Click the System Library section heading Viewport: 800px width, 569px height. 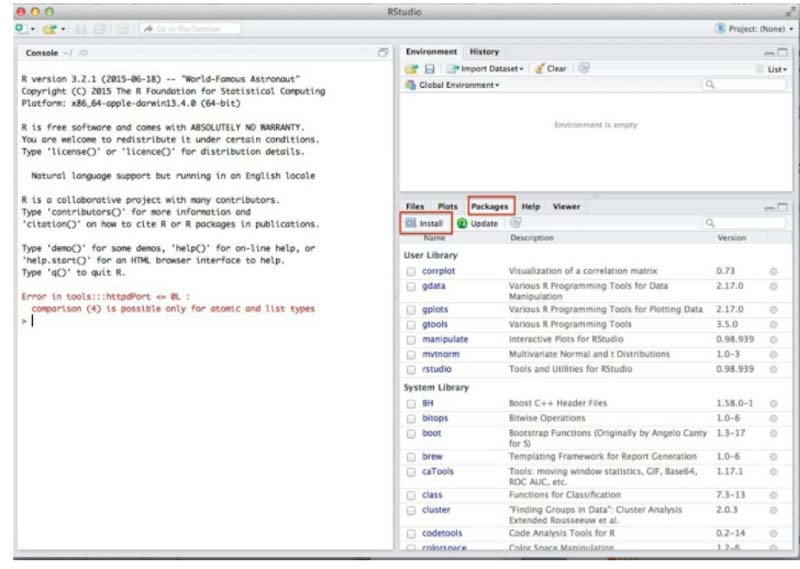[436, 388]
